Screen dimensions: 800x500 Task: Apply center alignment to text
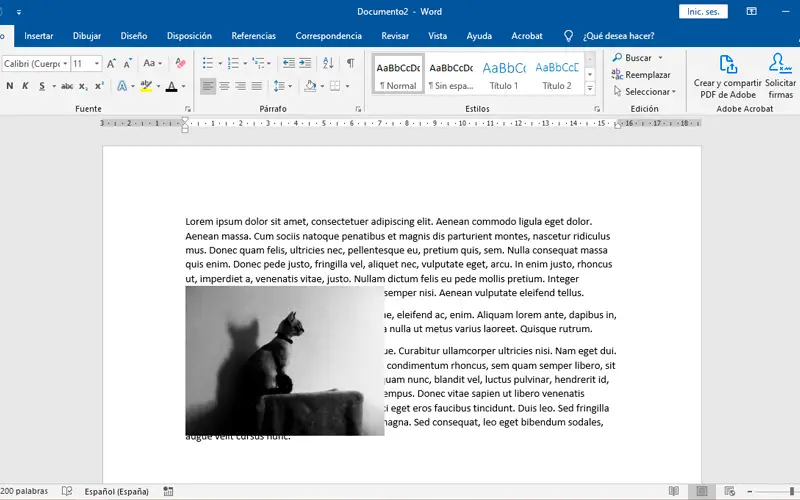point(224,87)
